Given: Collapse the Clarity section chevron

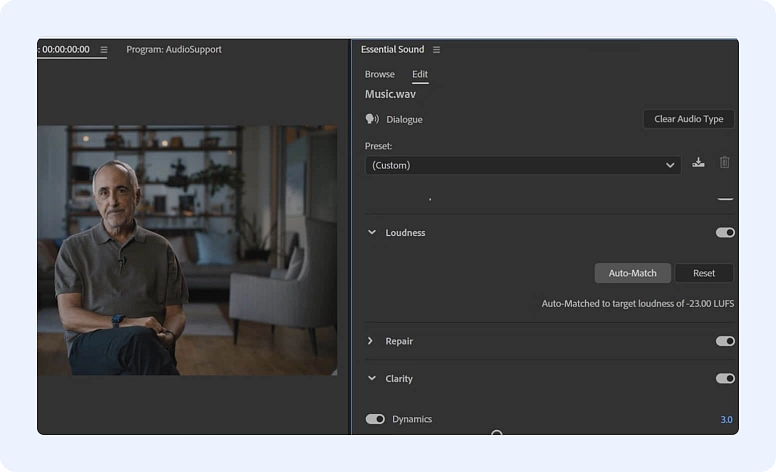Looking at the screenshot, I should click(372, 379).
